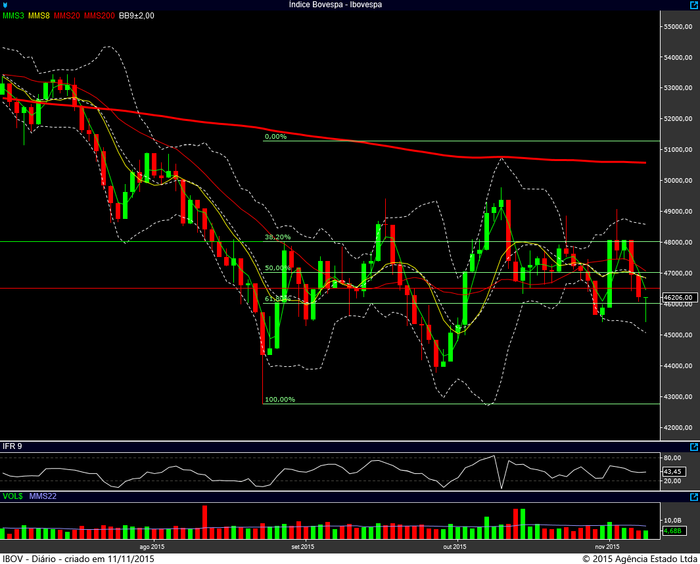Click the 51000,00 price axis label

(678, 150)
